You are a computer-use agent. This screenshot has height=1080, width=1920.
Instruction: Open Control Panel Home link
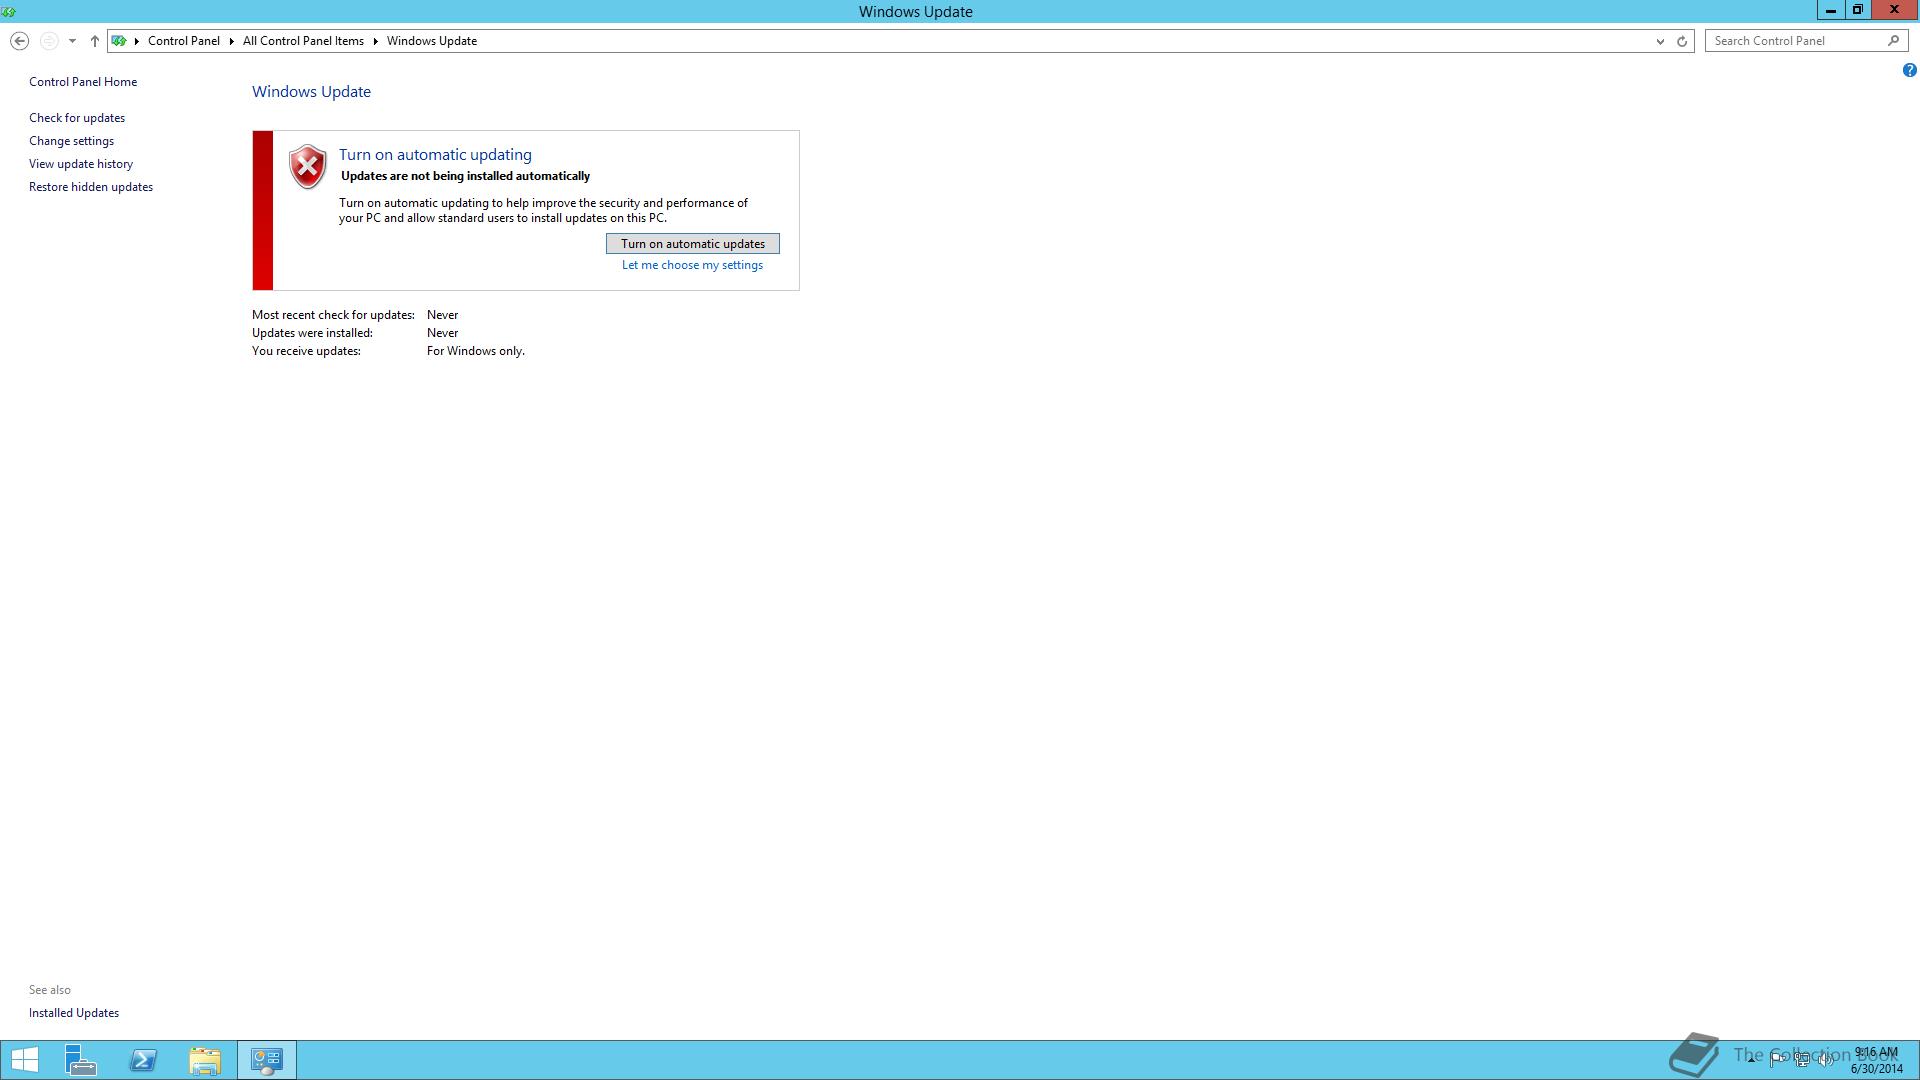point(83,82)
